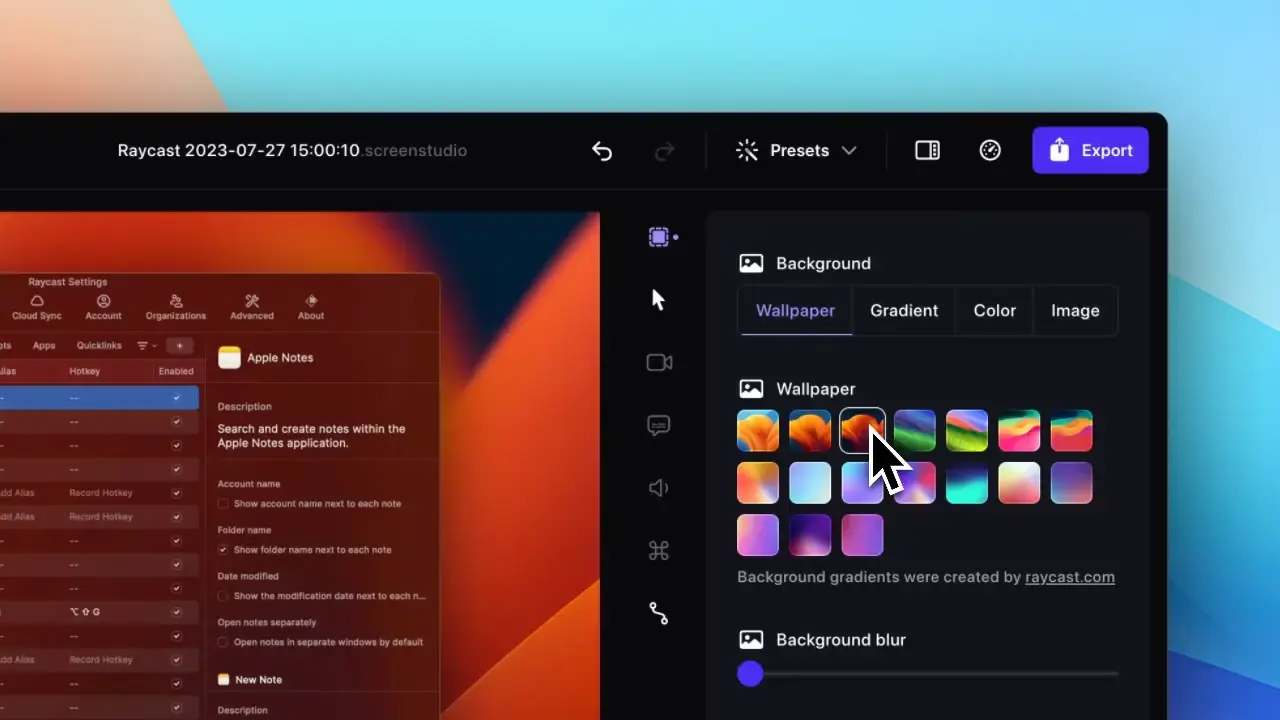Click the Export button
Image resolution: width=1280 pixels, height=720 pixels.
(1090, 150)
